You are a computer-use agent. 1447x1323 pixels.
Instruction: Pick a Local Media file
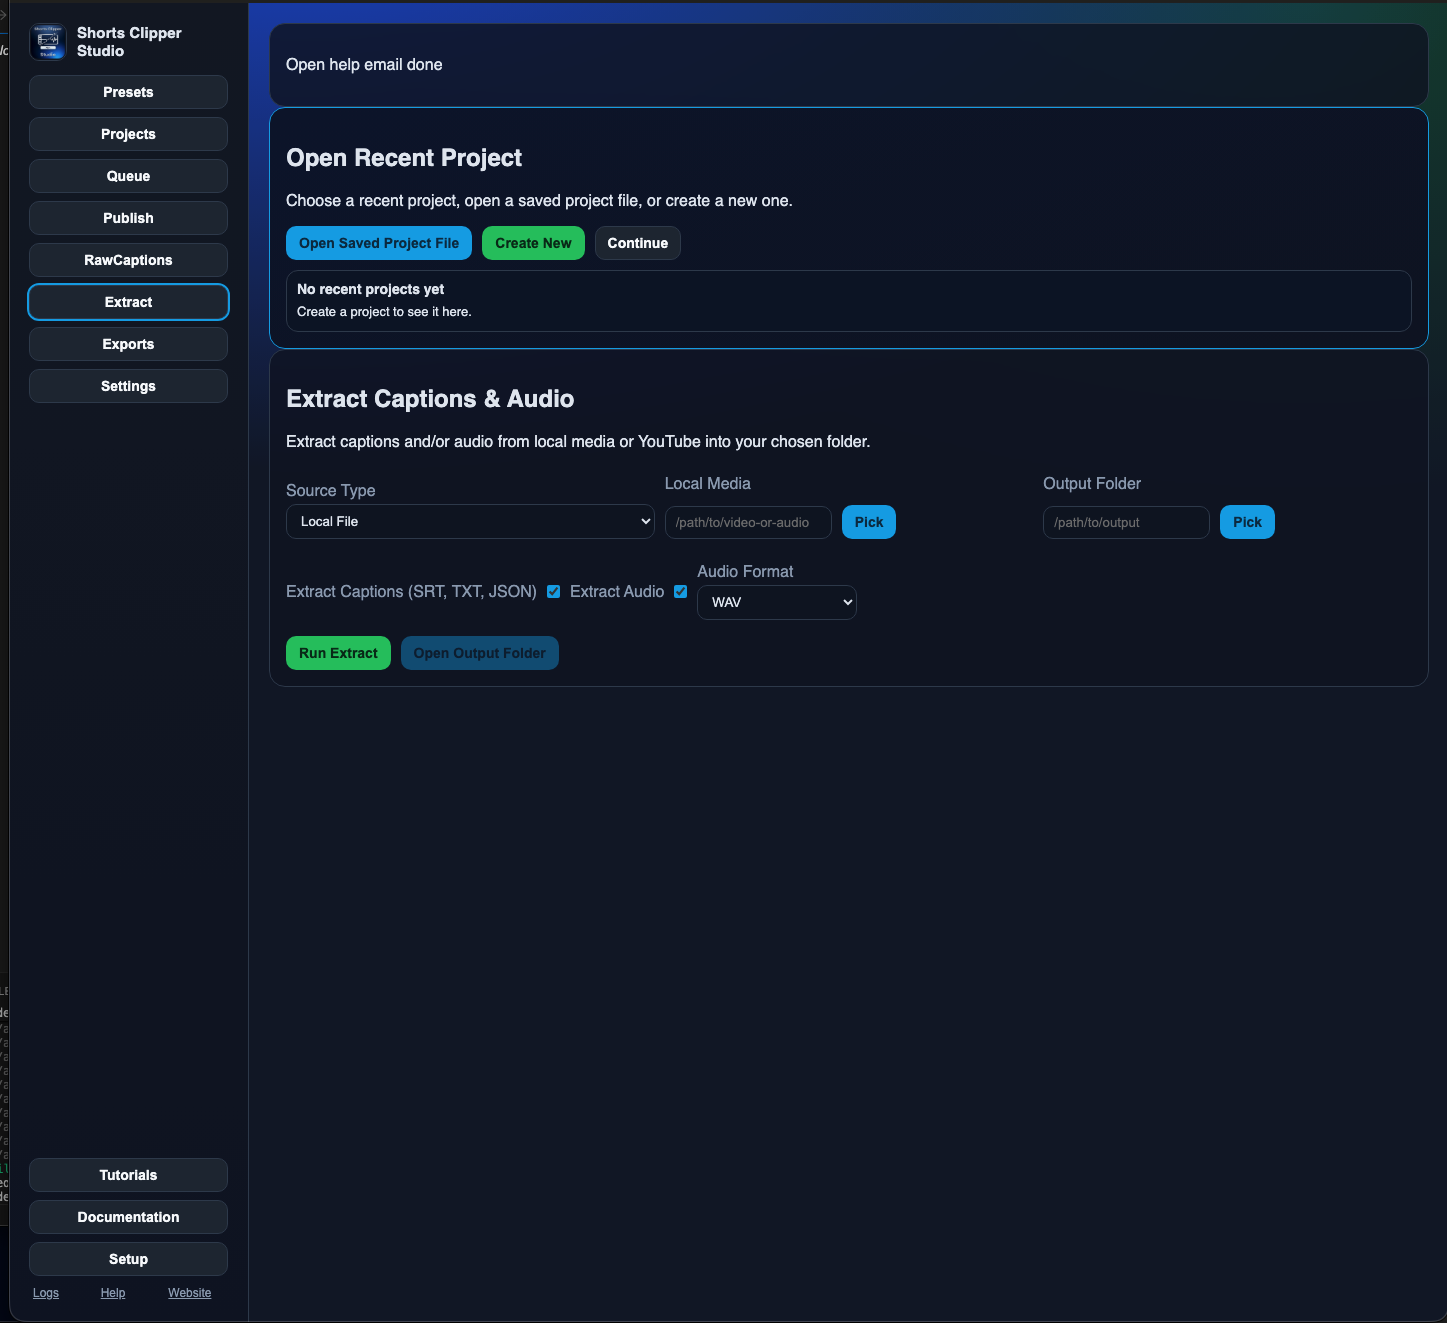coord(869,522)
